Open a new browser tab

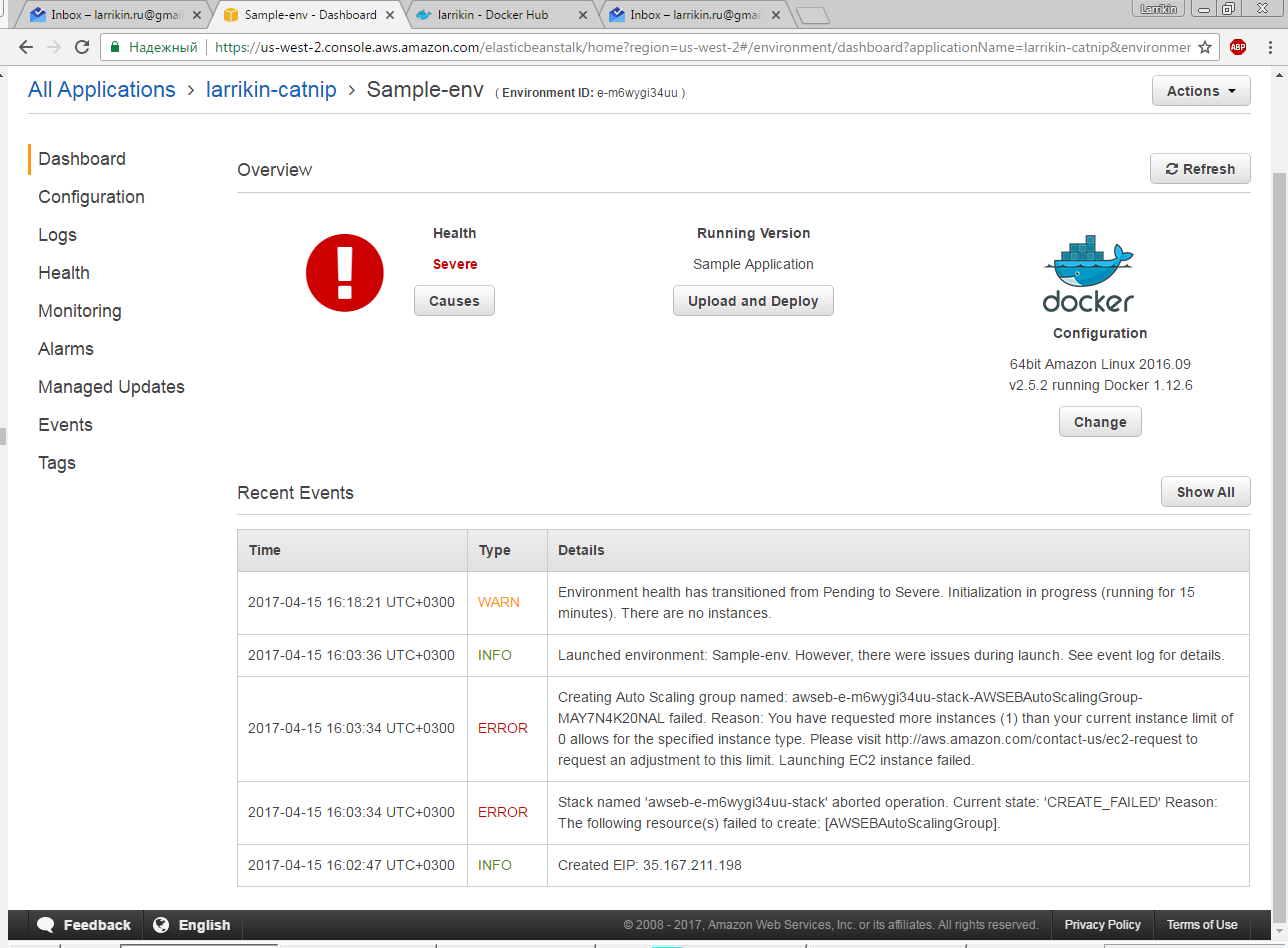(812, 15)
